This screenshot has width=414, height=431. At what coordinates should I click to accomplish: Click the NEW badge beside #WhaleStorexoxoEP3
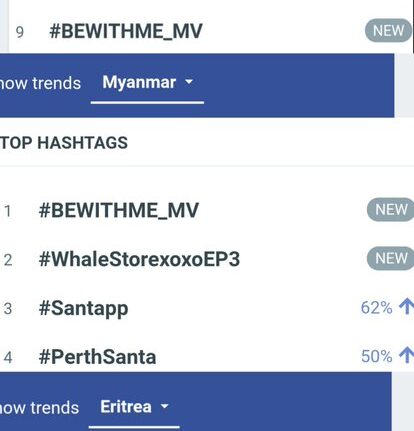click(391, 258)
